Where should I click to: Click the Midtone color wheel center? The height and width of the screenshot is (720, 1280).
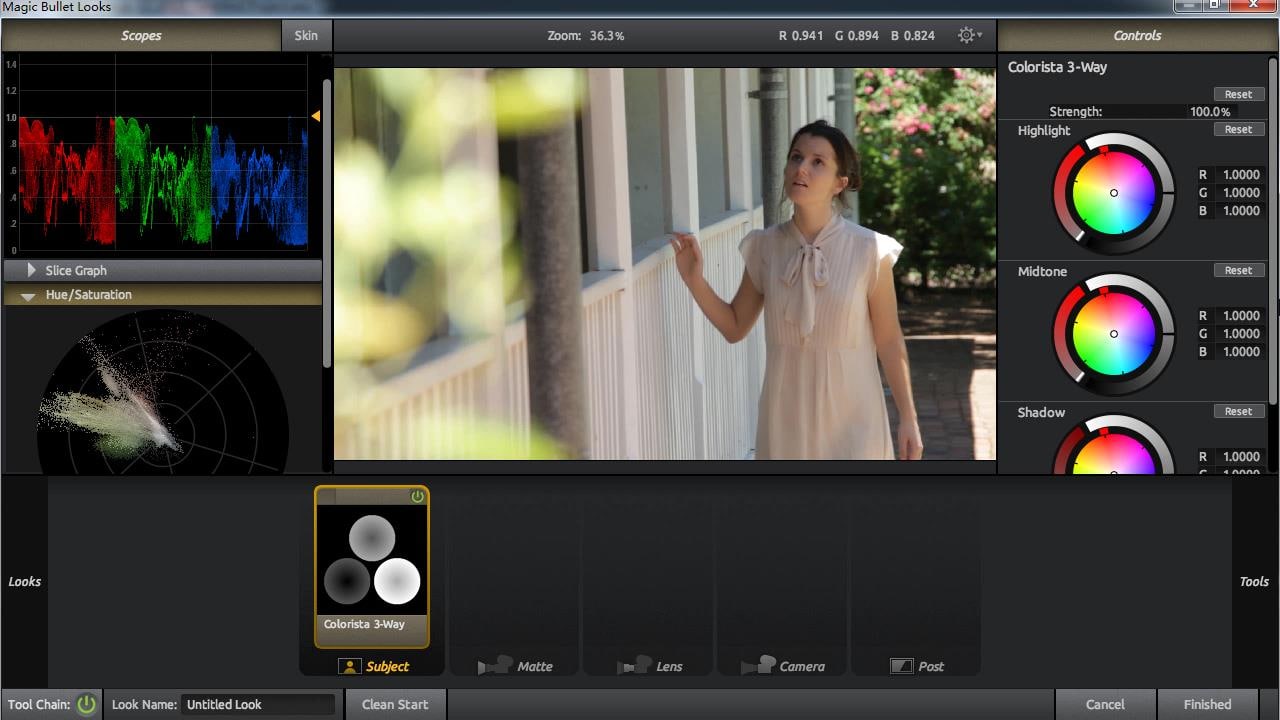(1113, 334)
